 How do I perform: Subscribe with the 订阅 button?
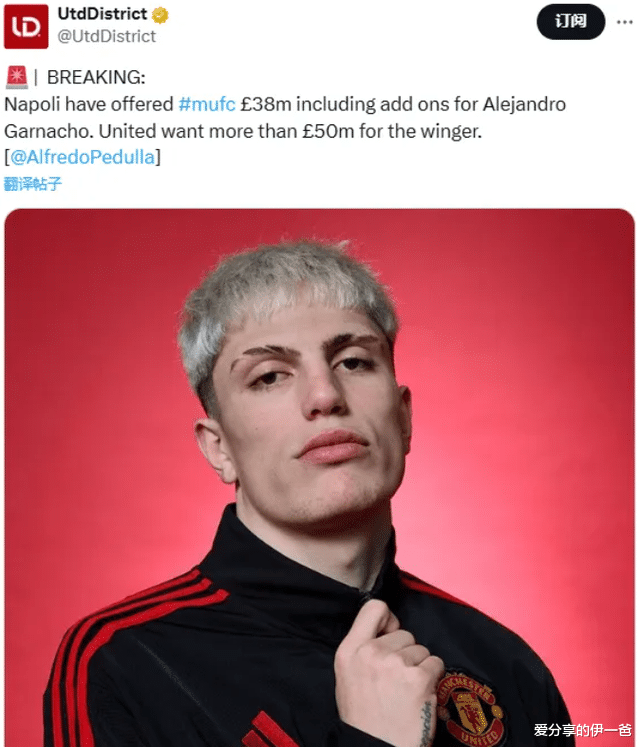(x=570, y=21)
